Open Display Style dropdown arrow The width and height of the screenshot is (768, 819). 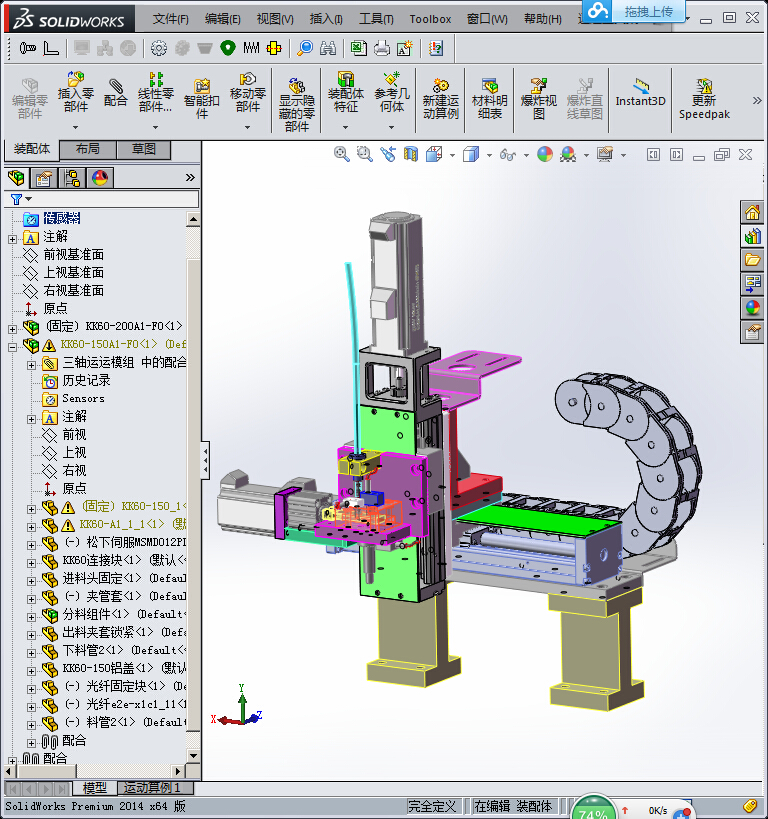point(489,155)
